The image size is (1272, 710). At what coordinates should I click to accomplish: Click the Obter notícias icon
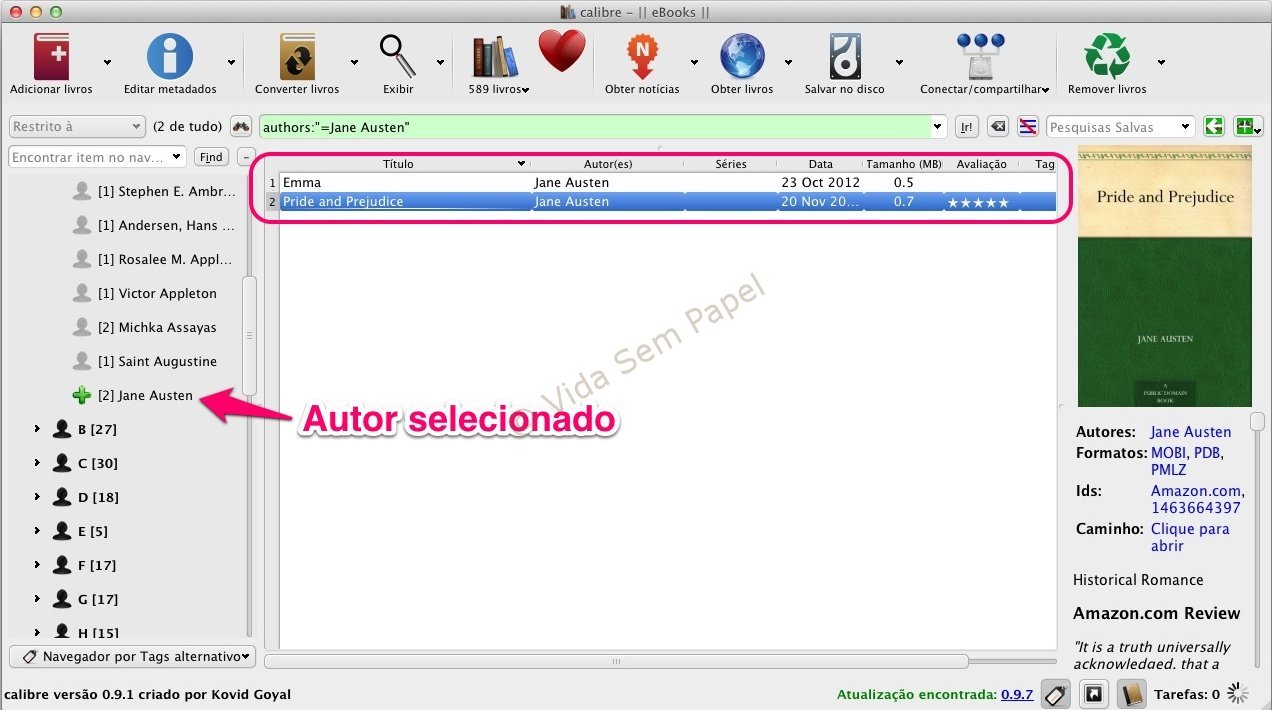coord(642,56)
